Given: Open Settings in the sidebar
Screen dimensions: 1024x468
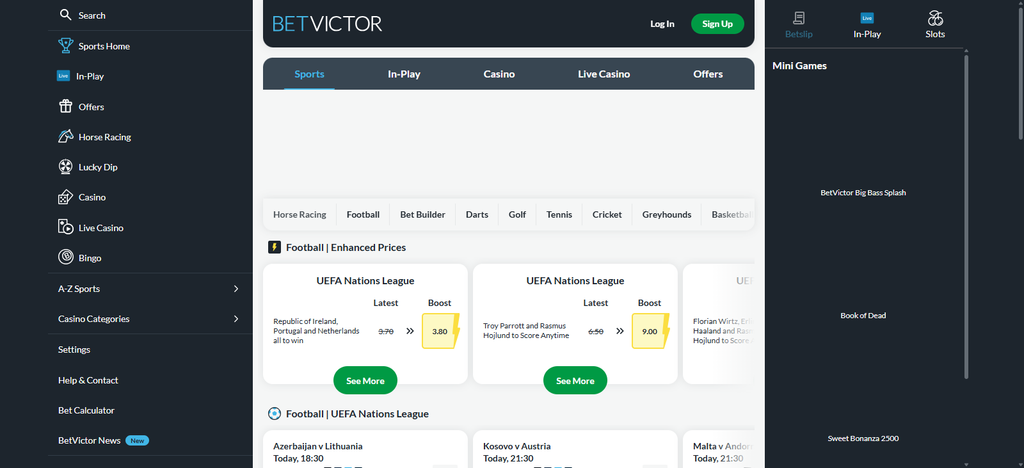Looking at the screenshot, I should [74, 349].
